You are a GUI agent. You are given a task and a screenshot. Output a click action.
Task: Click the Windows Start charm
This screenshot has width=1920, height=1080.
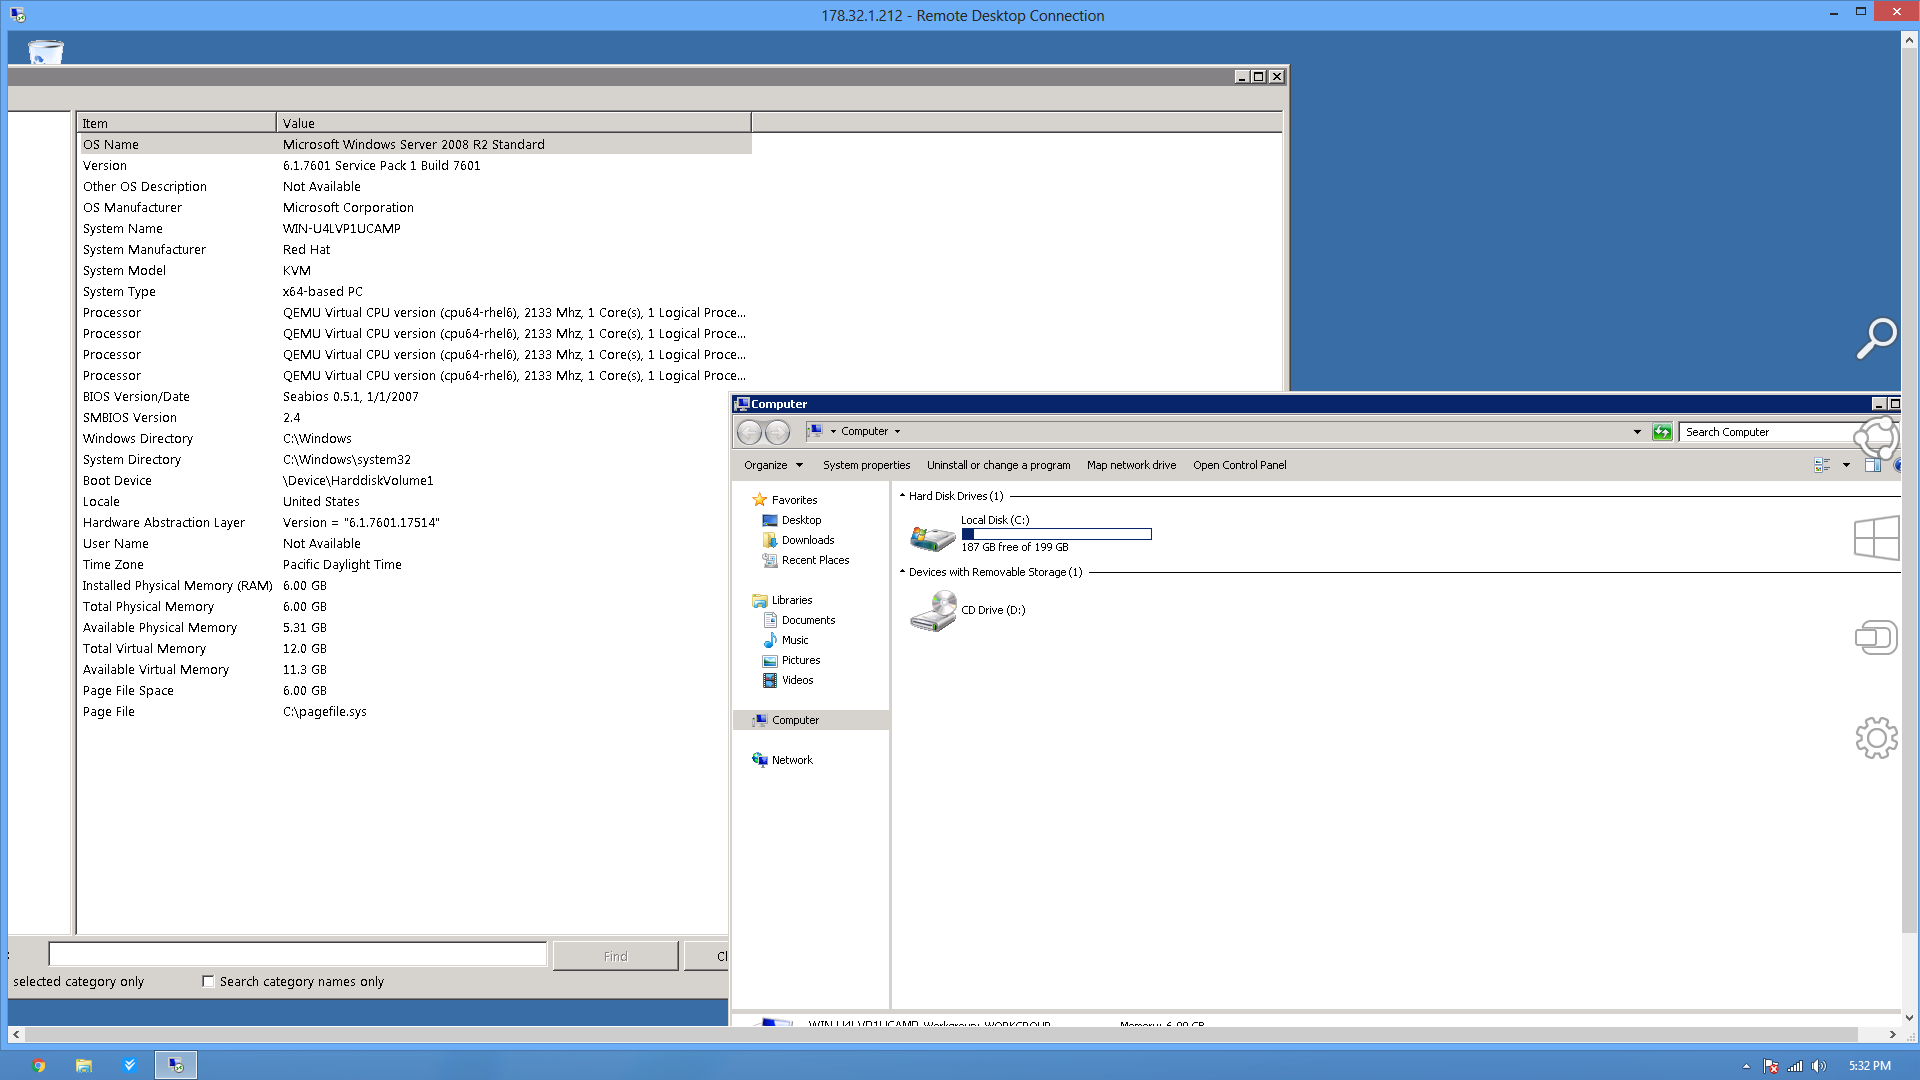(1876, 538)
